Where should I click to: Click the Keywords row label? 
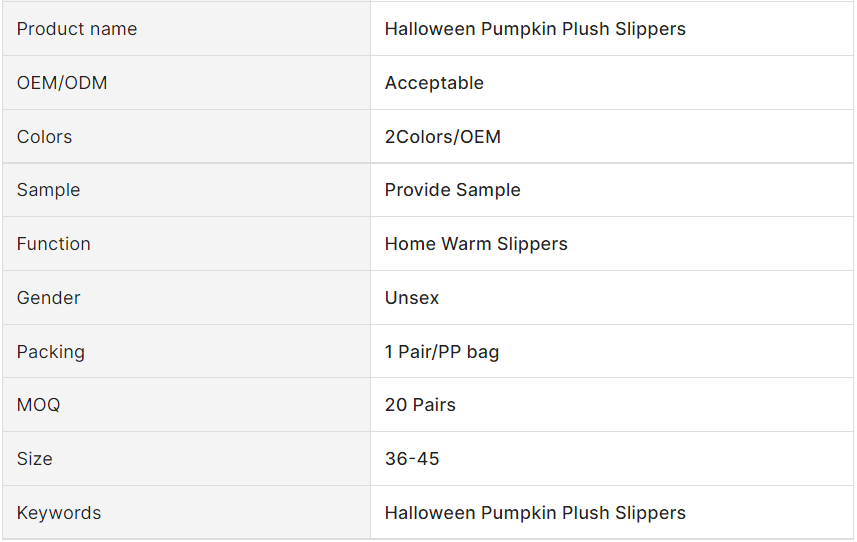[59, 513]
